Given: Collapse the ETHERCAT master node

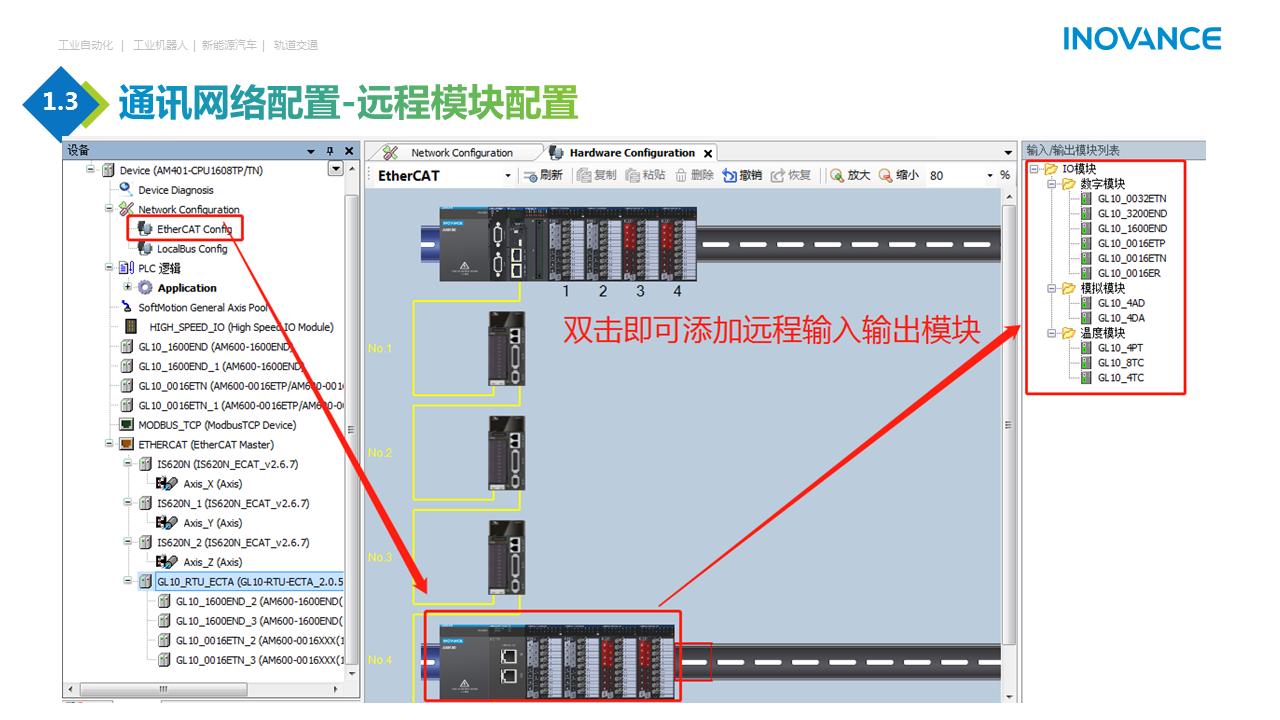Looking at the screenshot, I should point(109,444).
